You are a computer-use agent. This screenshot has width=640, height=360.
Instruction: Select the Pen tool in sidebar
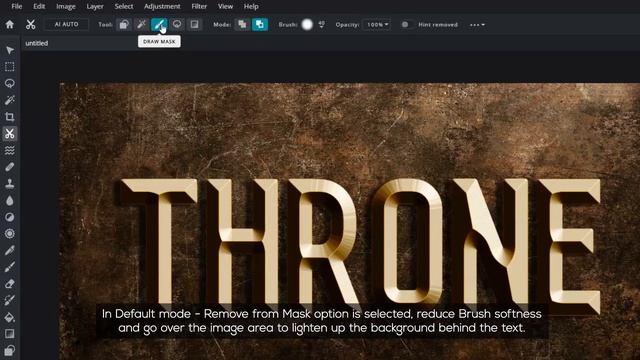pos(10,250)
